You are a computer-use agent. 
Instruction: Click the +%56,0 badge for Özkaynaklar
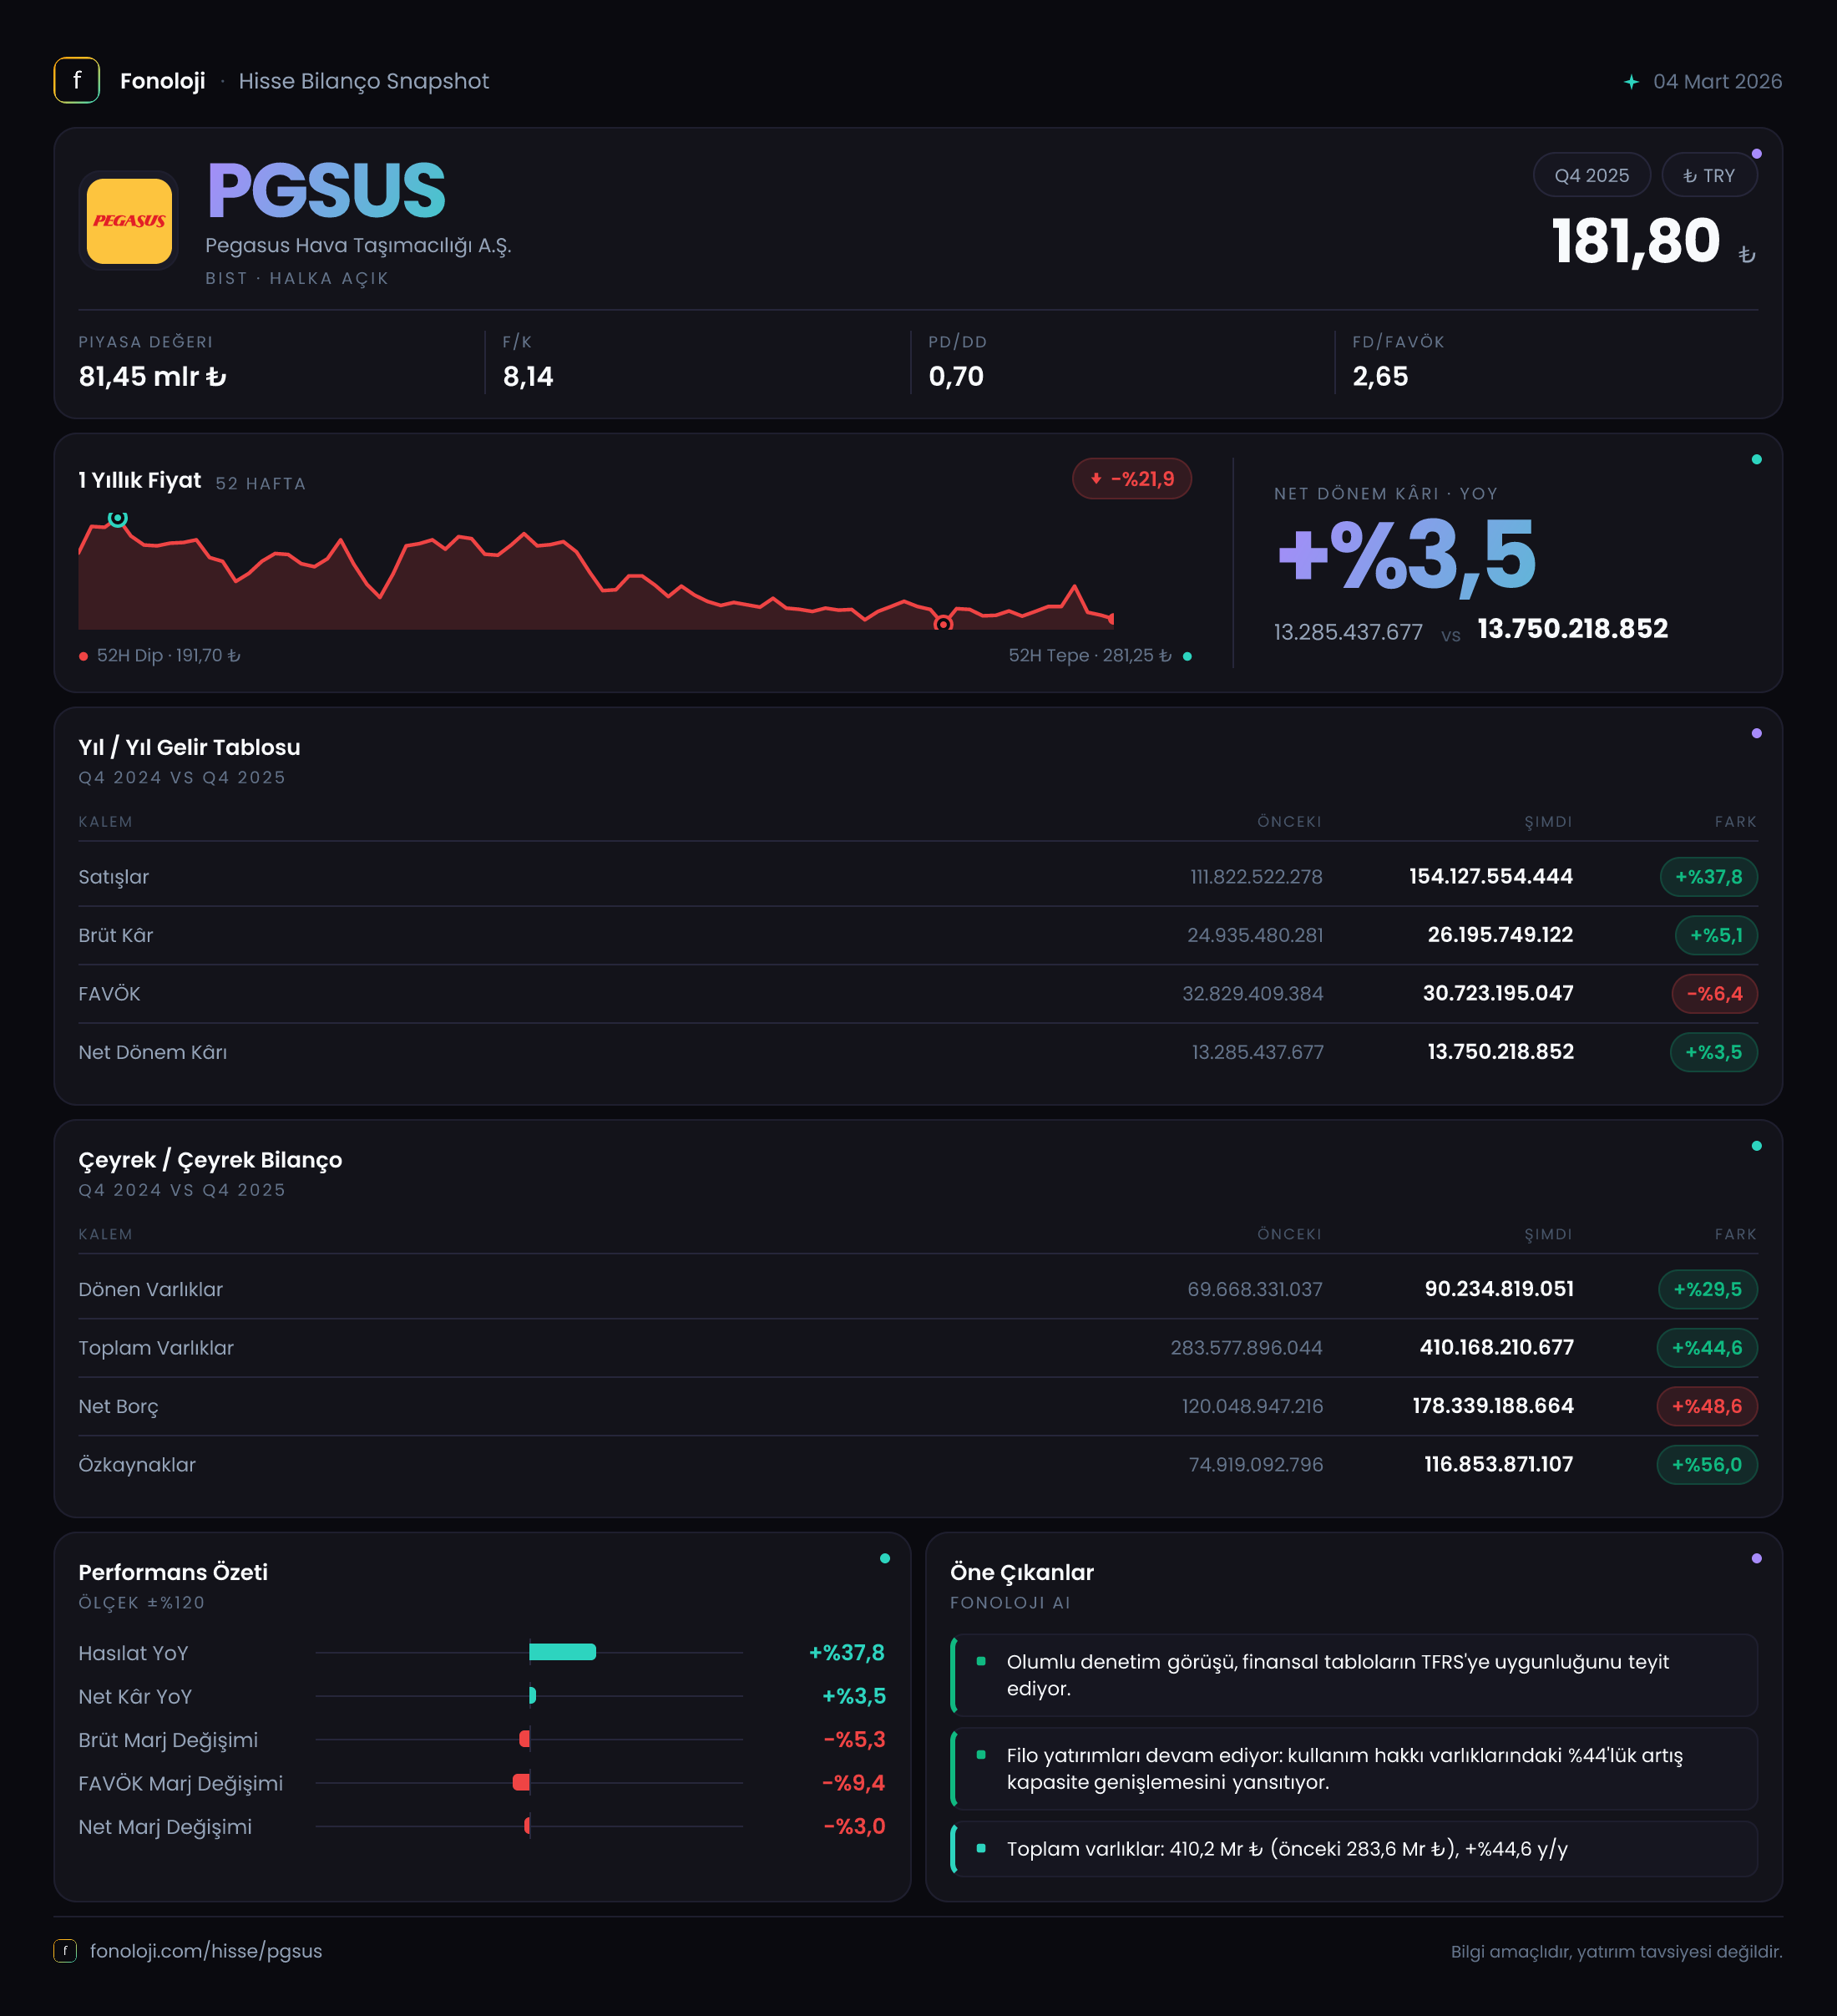coord(1707,1465)
